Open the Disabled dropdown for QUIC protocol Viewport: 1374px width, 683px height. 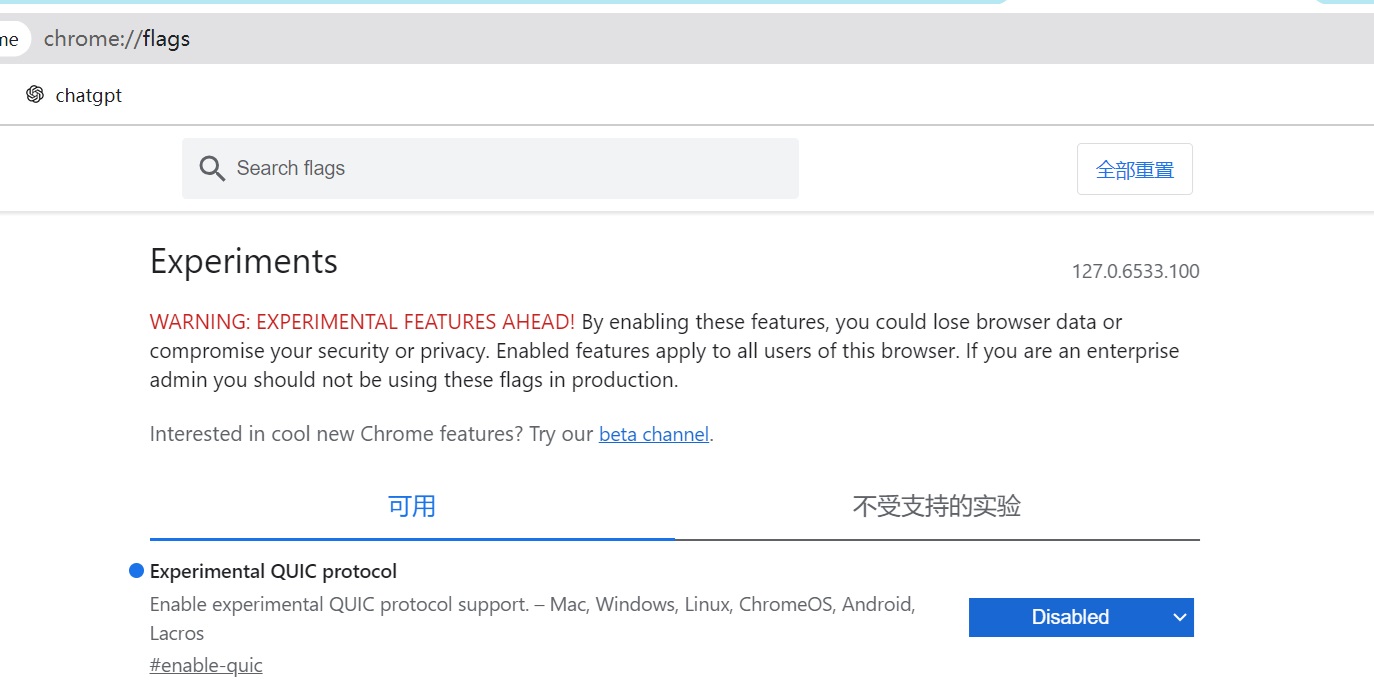pyautogui.click(x=1069, y=617)
